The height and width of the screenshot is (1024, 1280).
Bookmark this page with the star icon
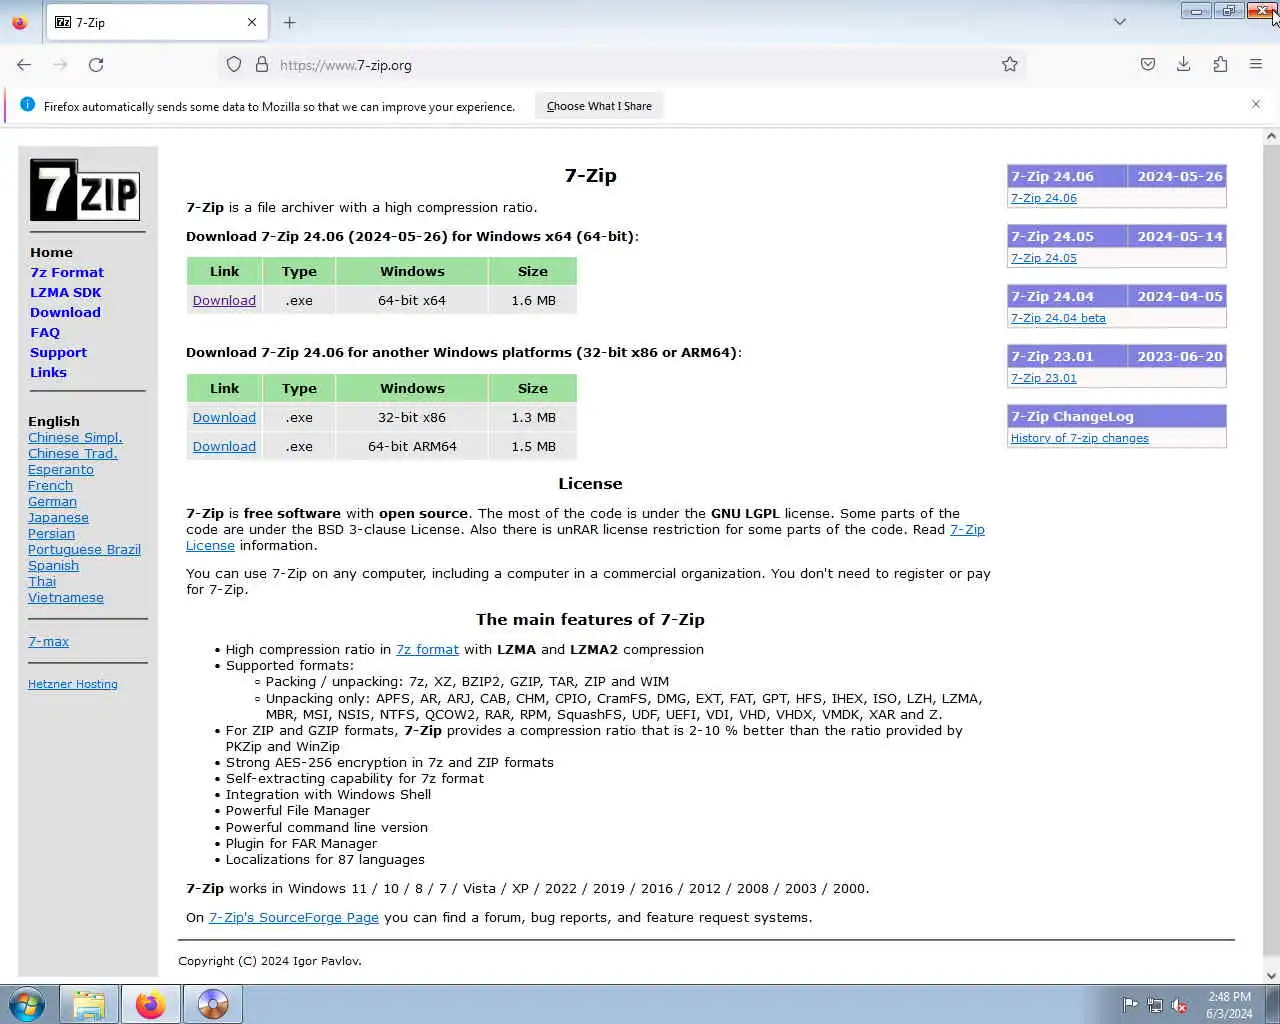click(1010, 65)
